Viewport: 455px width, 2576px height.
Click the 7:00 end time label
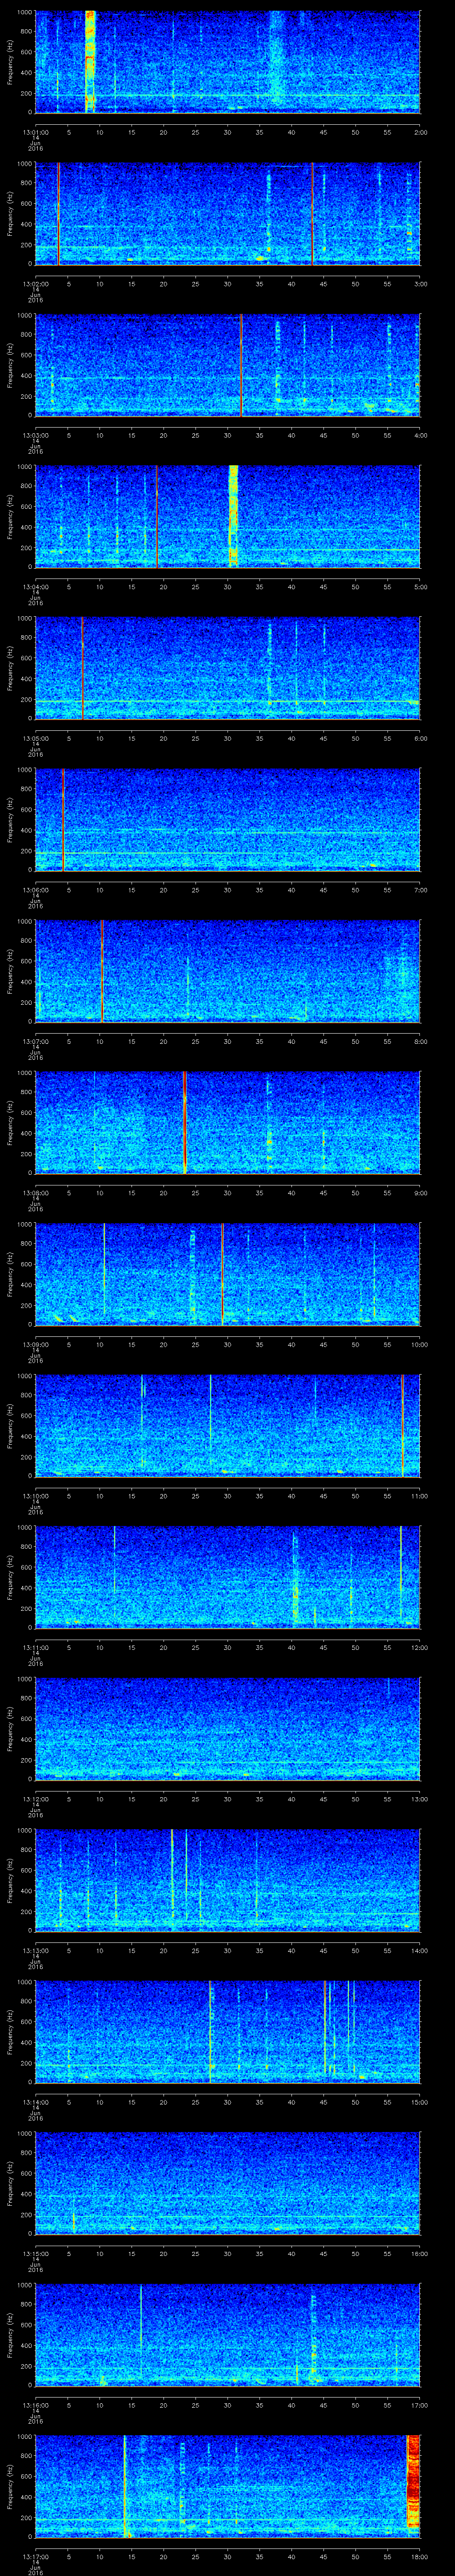420,890
